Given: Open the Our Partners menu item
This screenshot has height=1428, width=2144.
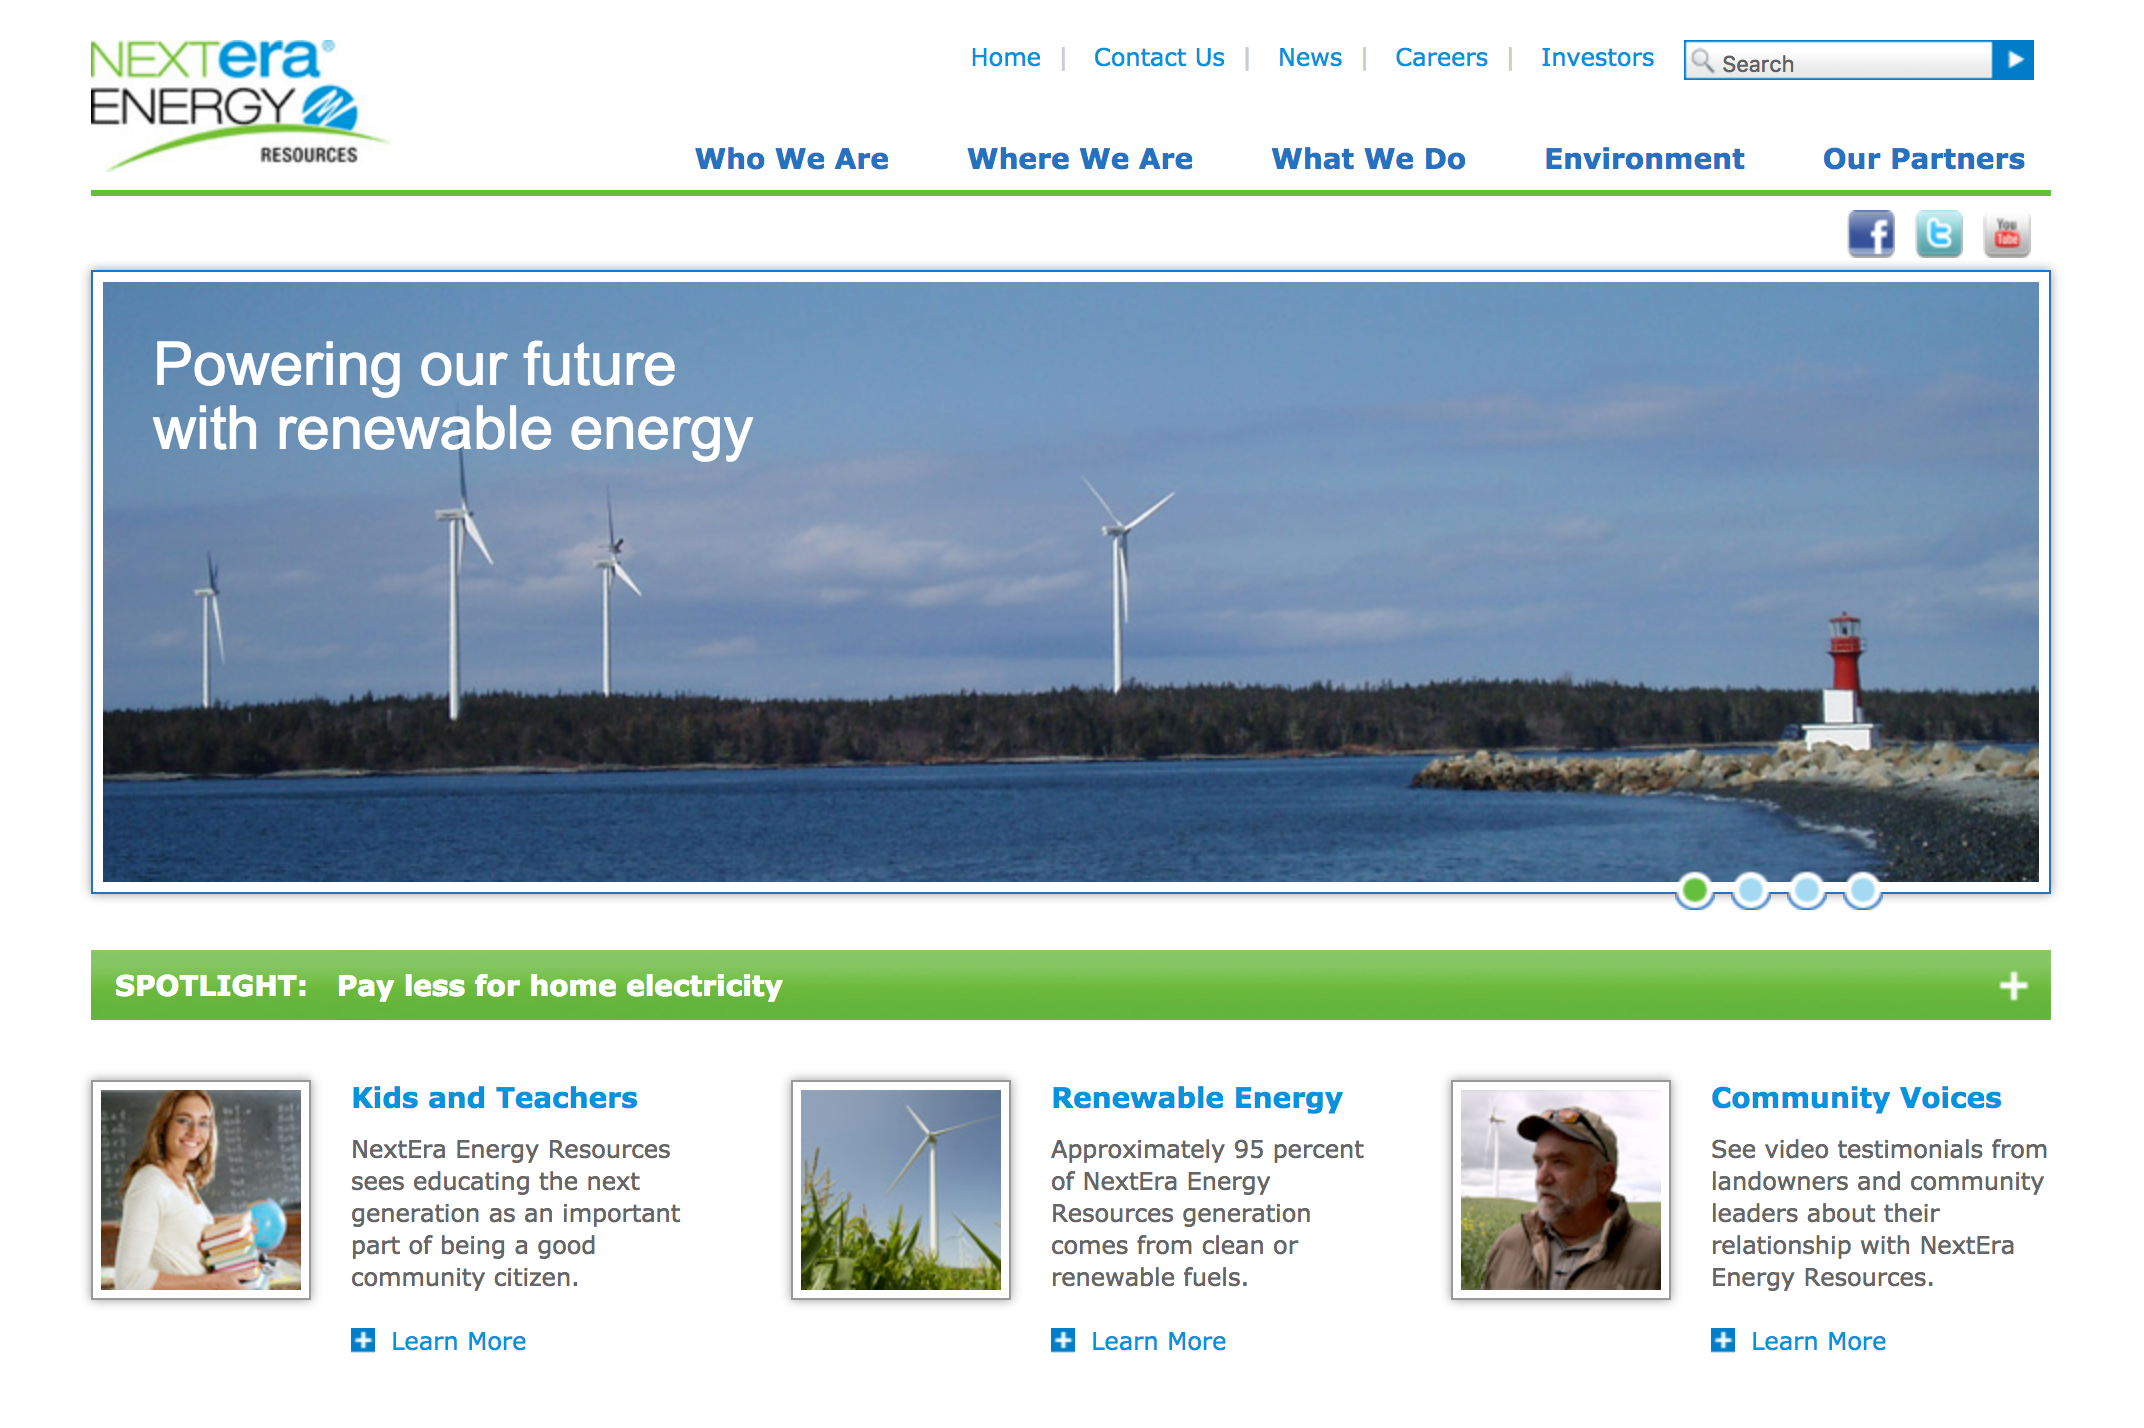Looking at the screenshot, I should point(1923,159).
